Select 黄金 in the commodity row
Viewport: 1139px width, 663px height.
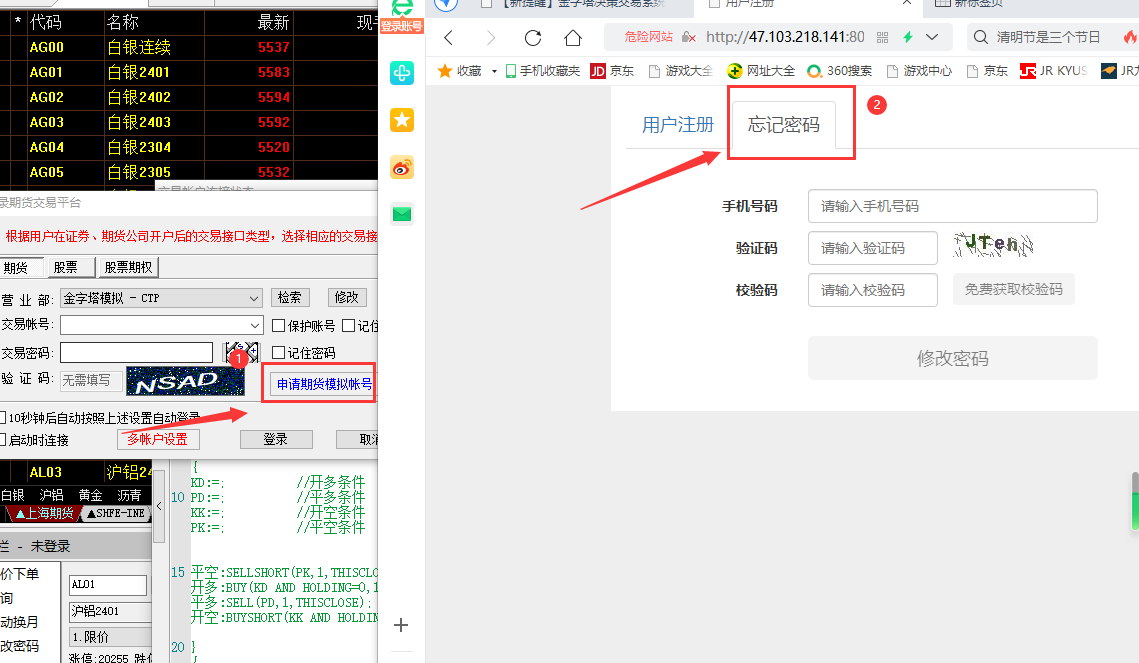90,495
